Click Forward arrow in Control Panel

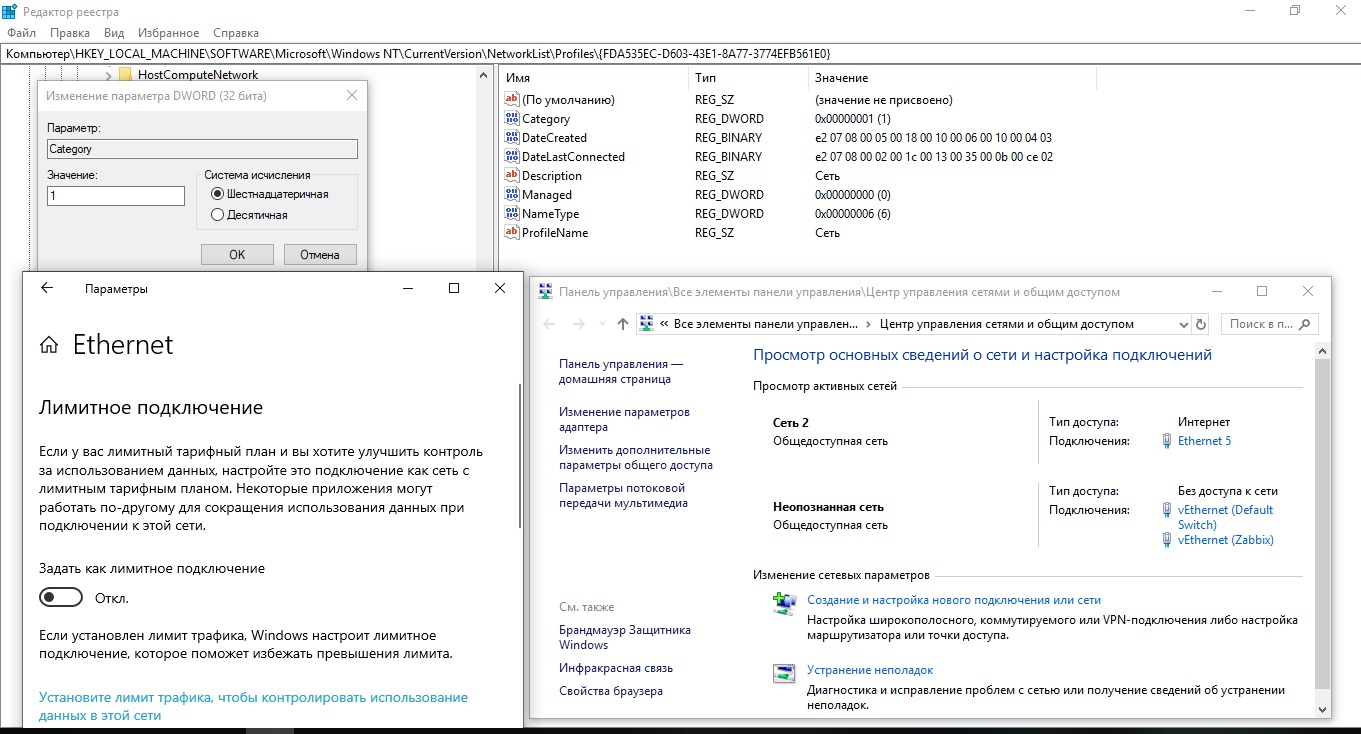578,324
